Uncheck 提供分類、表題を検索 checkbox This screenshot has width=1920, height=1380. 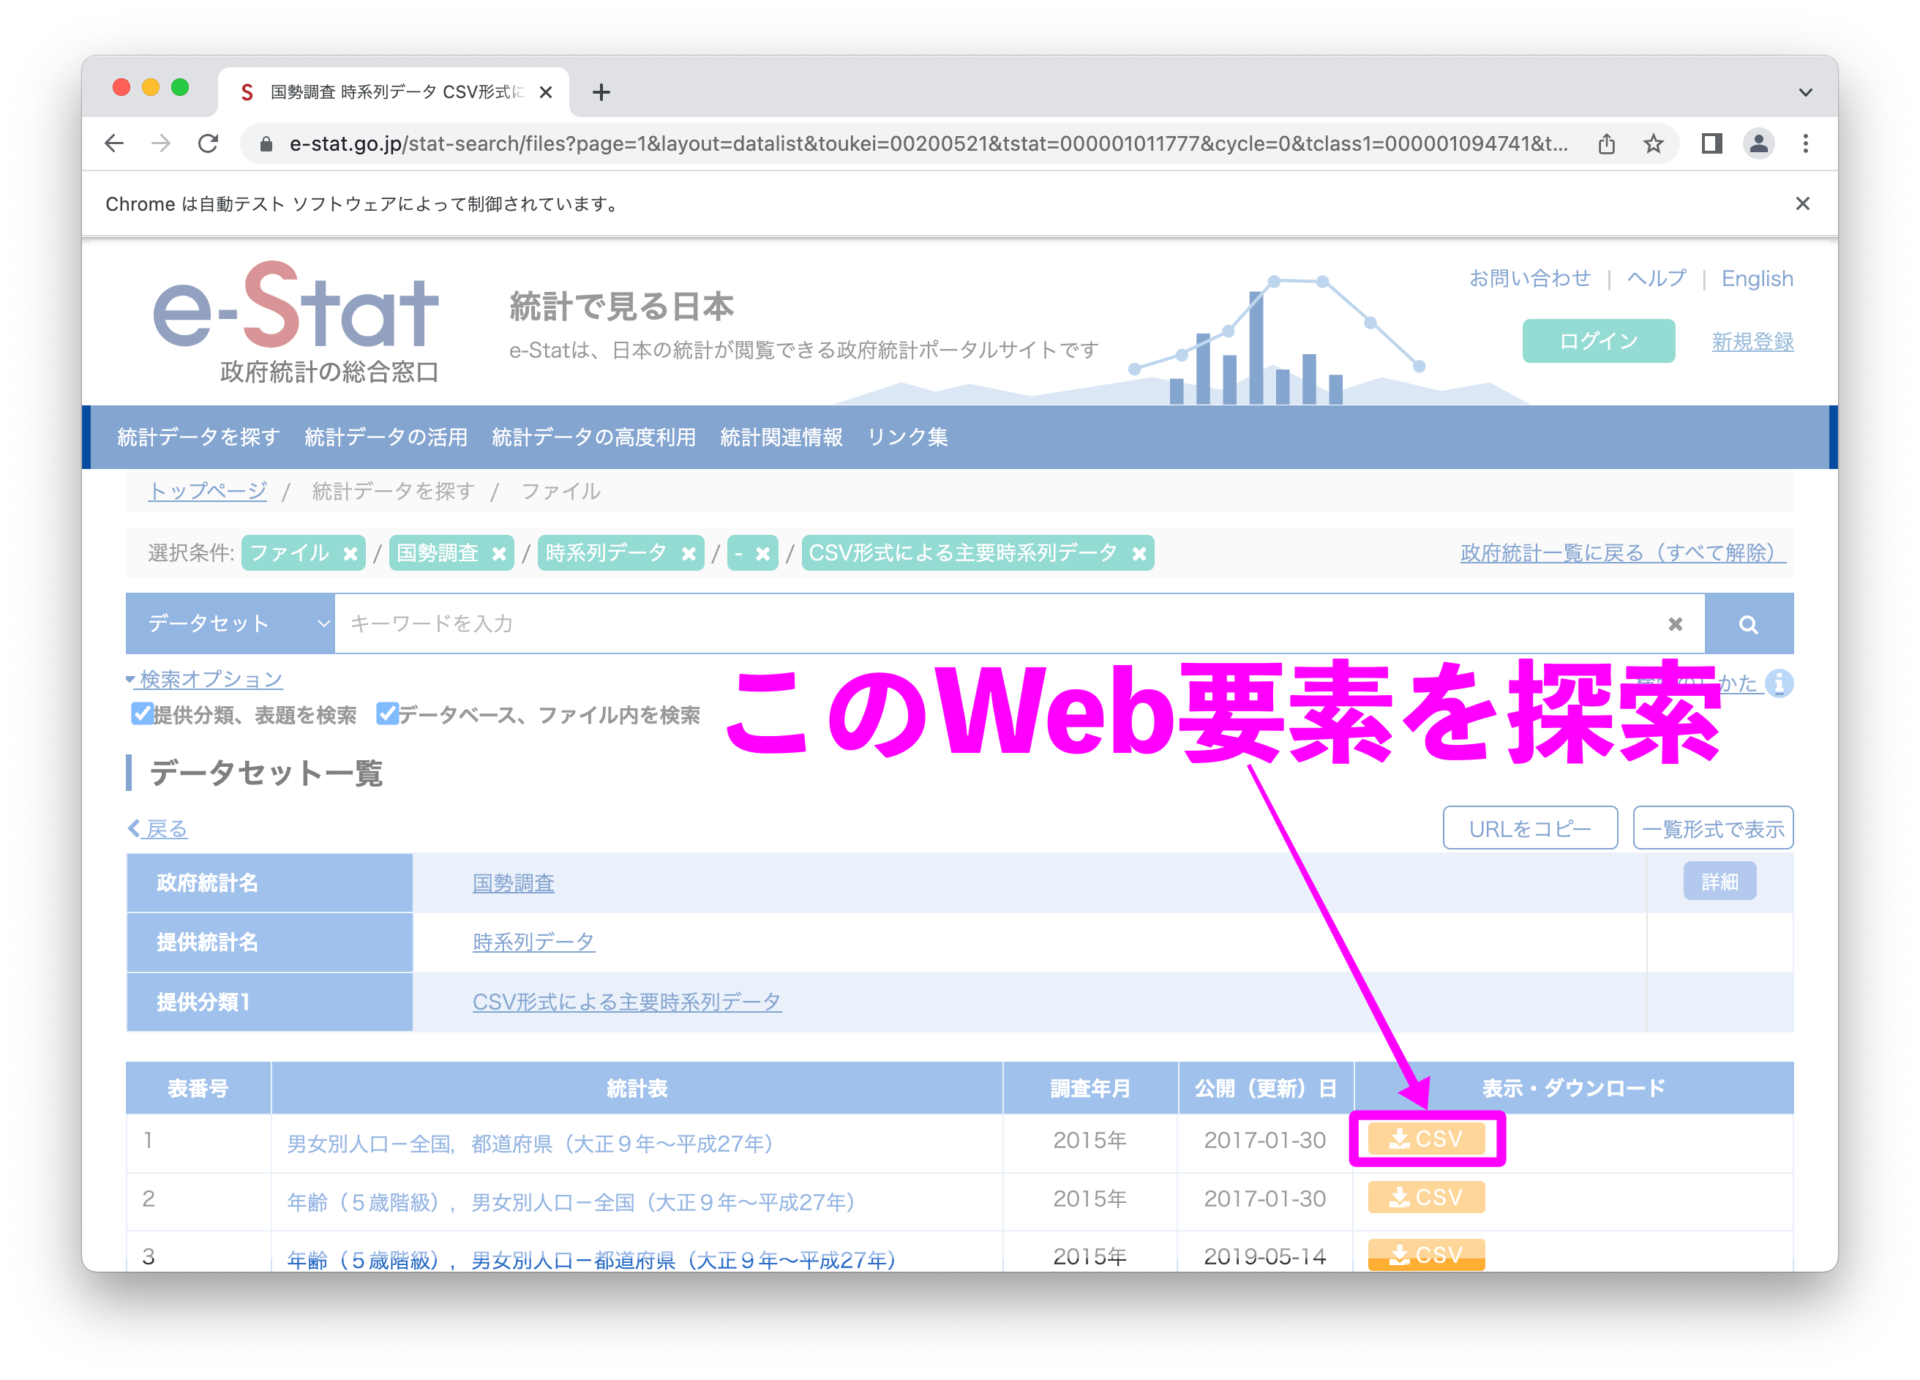click(x=142, y=714)
